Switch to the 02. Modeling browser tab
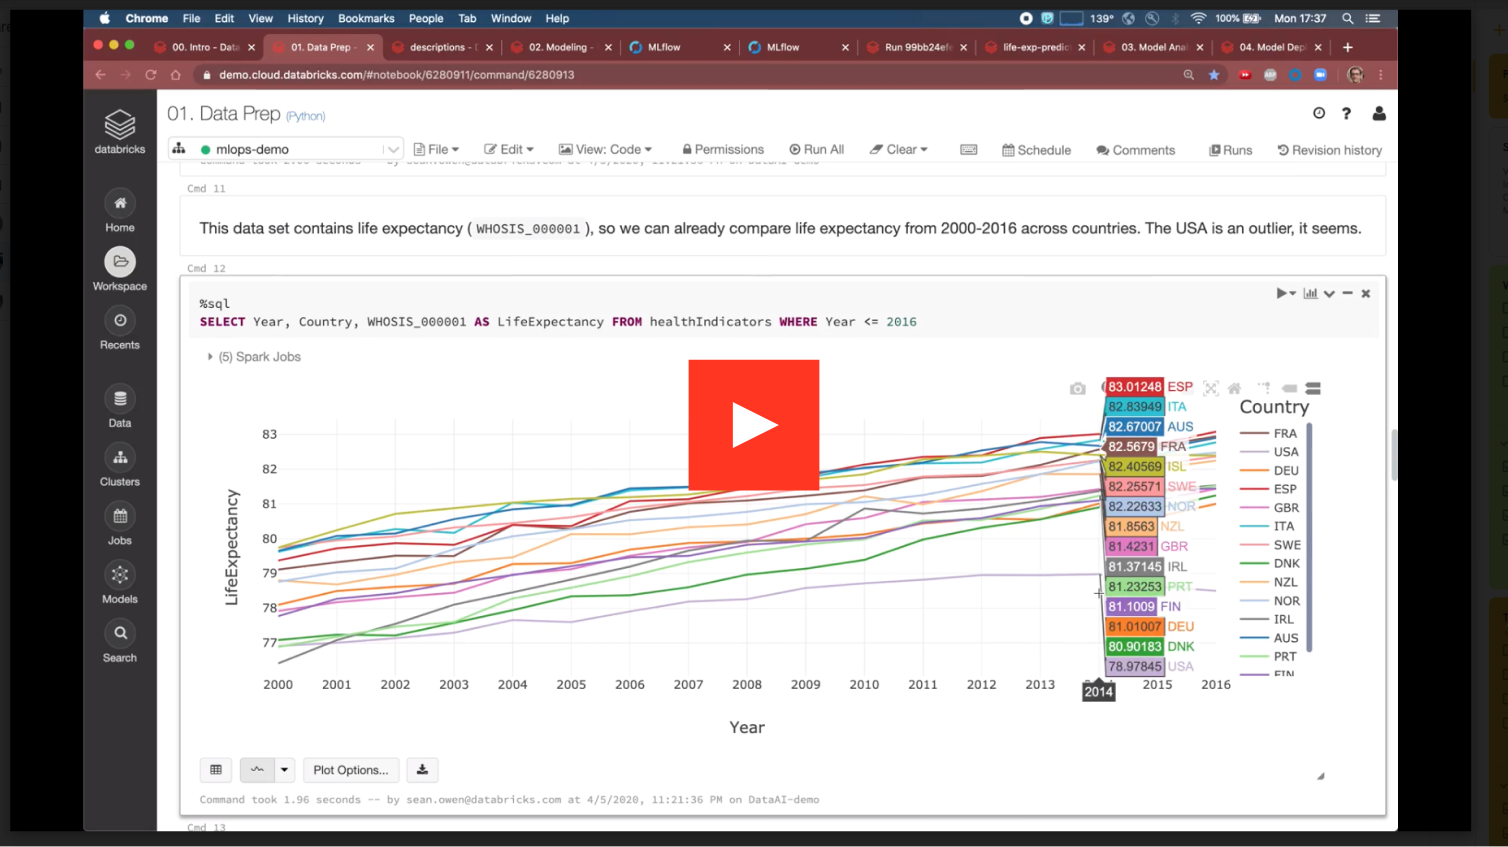This screenshot has height=847, width=1508. pyautogui.click(x=560, y=47)
